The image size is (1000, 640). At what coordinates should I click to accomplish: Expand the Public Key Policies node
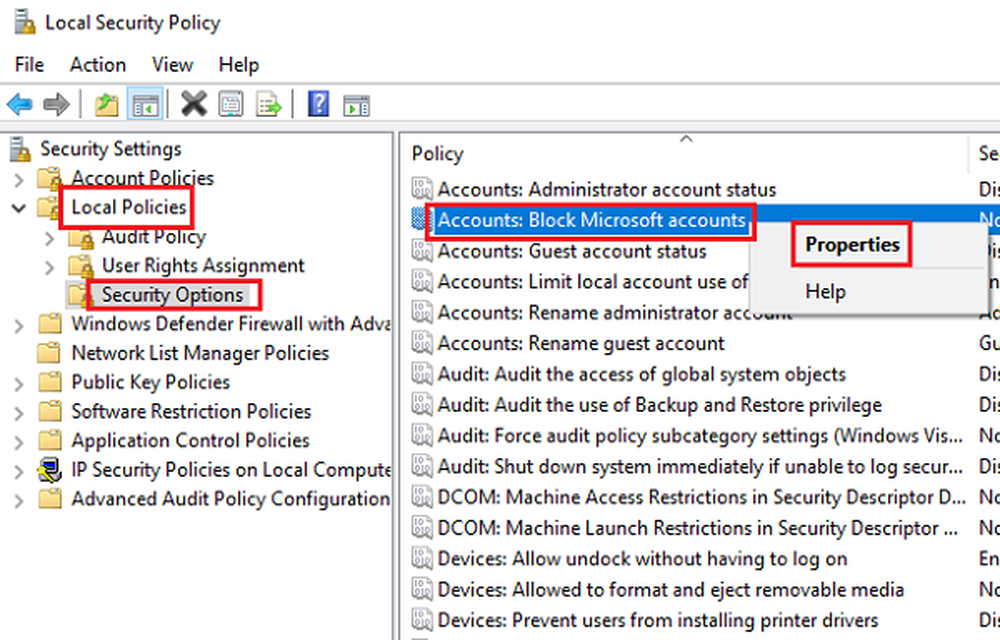[19, 384]
